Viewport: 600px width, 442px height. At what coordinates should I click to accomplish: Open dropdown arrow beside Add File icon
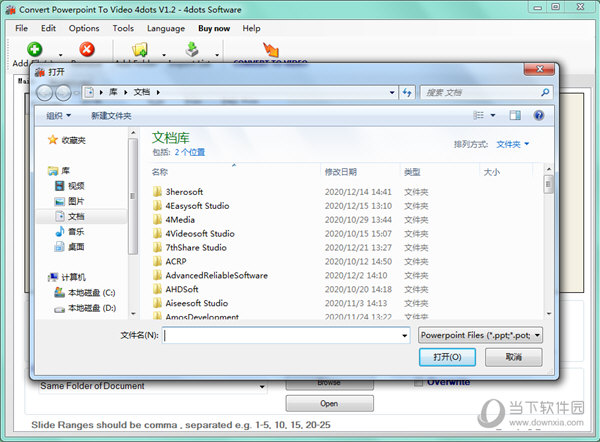60,55
